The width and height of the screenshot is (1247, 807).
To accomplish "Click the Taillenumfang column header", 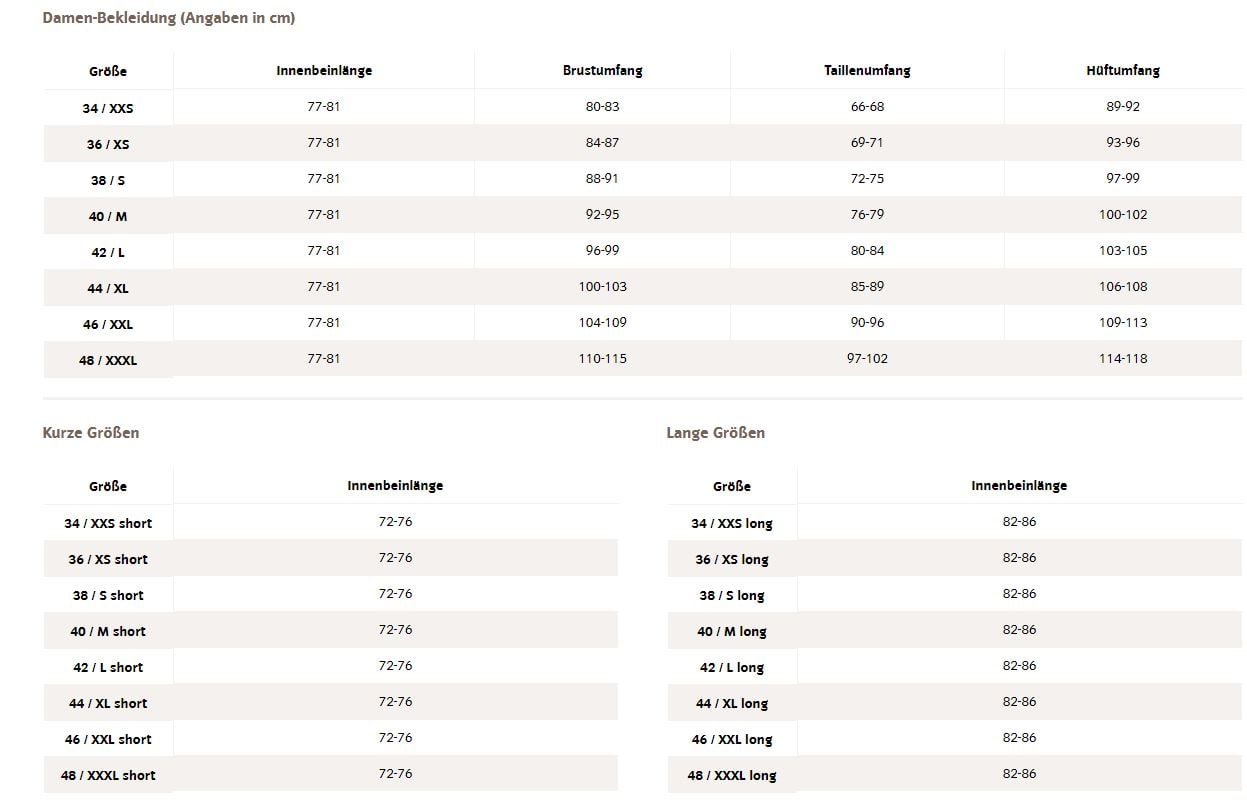I will (867, 71).
